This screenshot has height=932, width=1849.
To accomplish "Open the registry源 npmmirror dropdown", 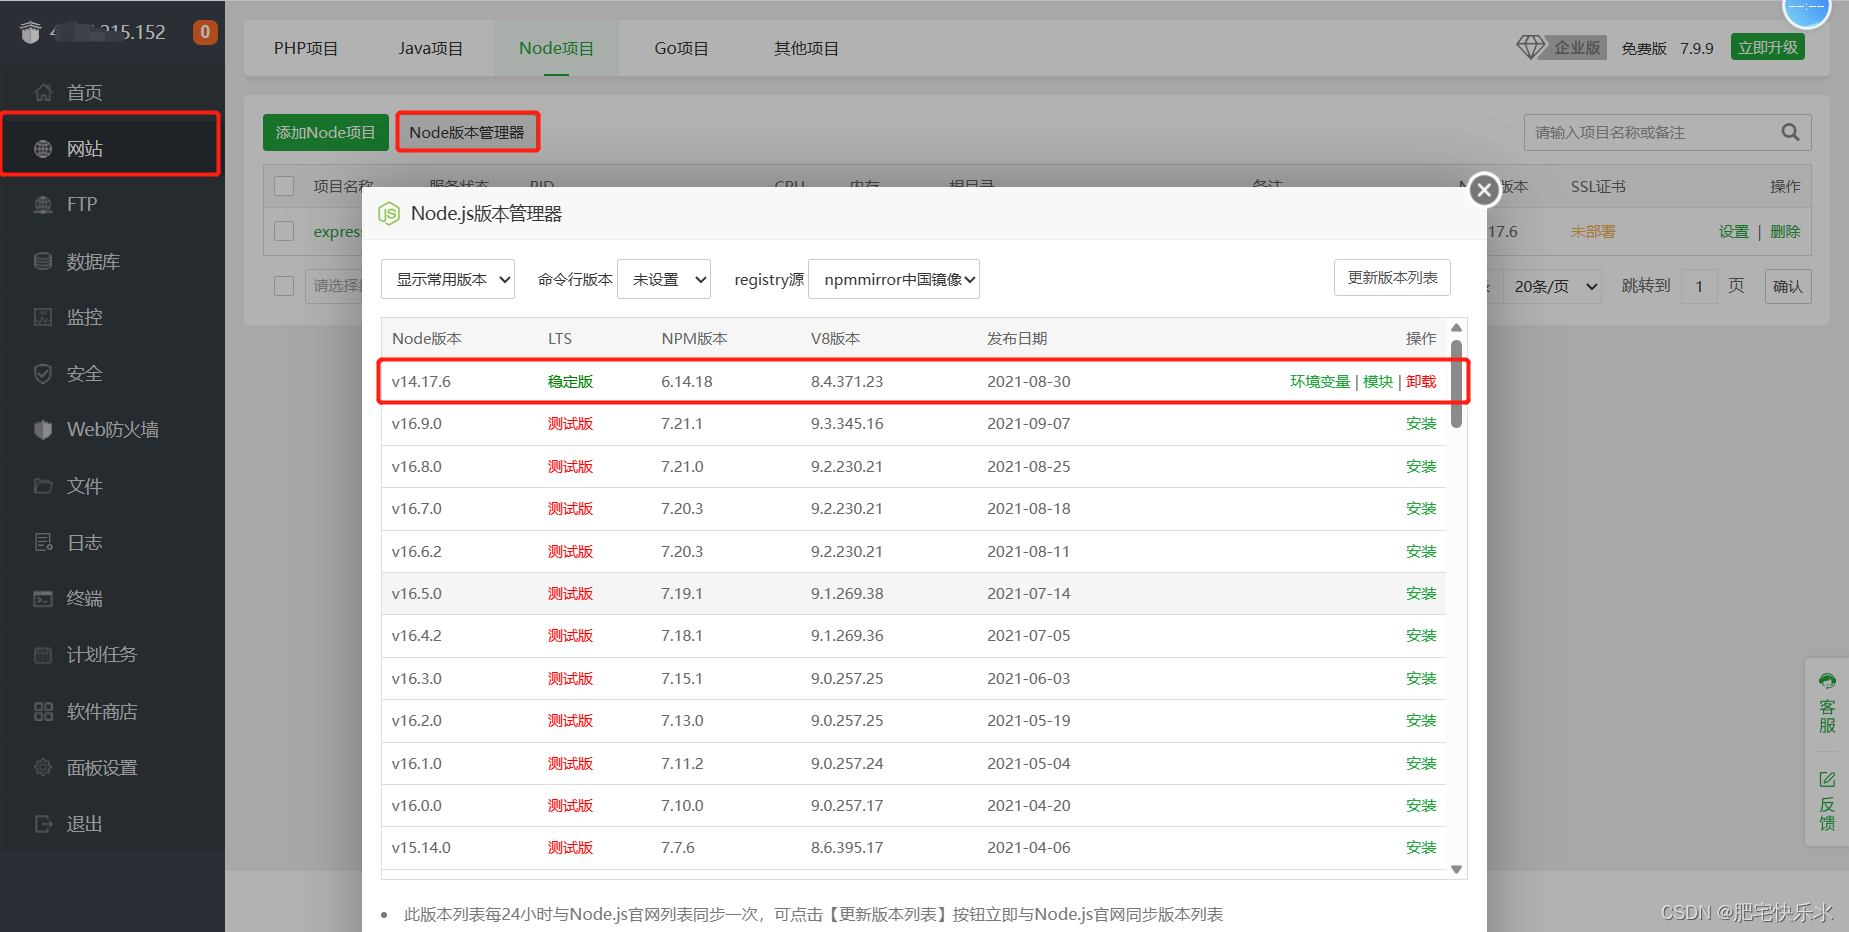I will 894,279.
